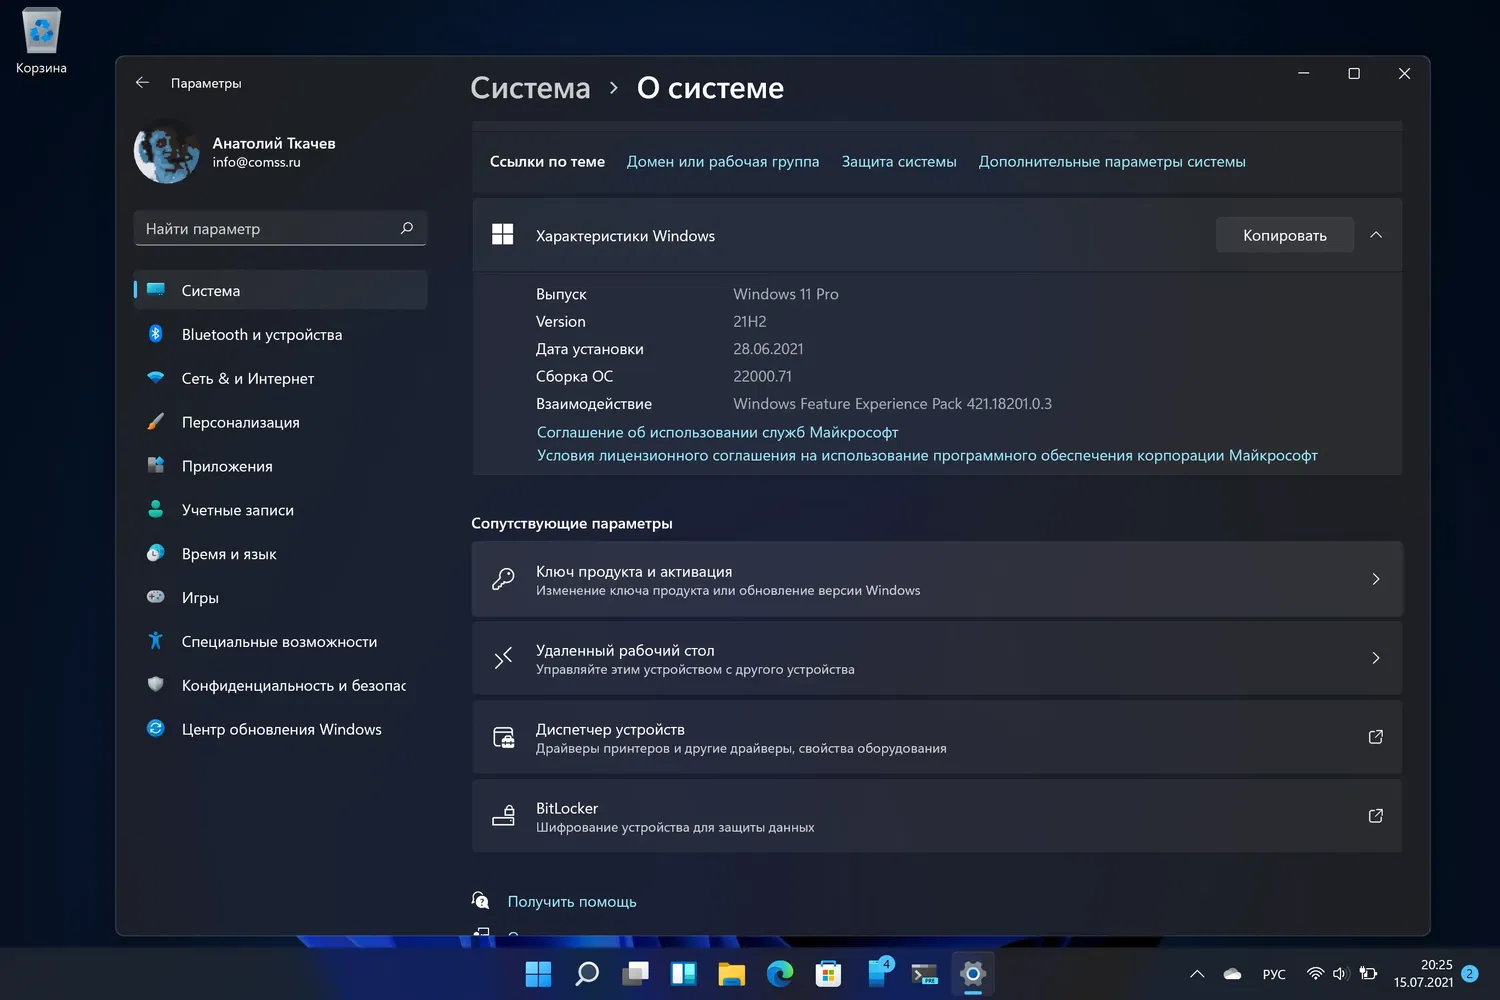
Task: Open Microsoft Store from the taskbar
Action: pyautogui.click(x=827, y=973)
